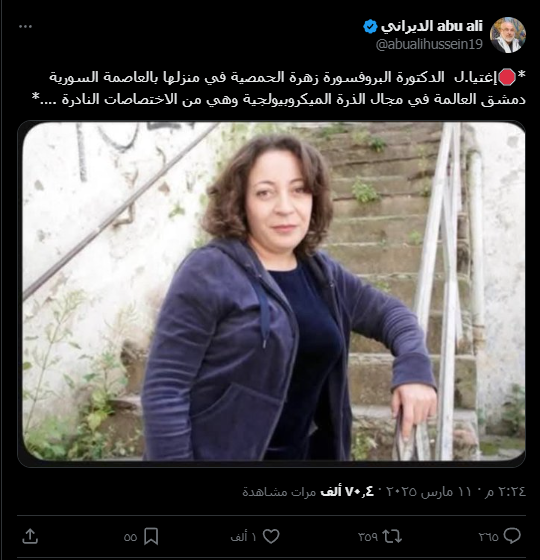Like the post with heart icon
Image resolution: width=540 pixels, height=560 pixels.
(x=271, y=536)
